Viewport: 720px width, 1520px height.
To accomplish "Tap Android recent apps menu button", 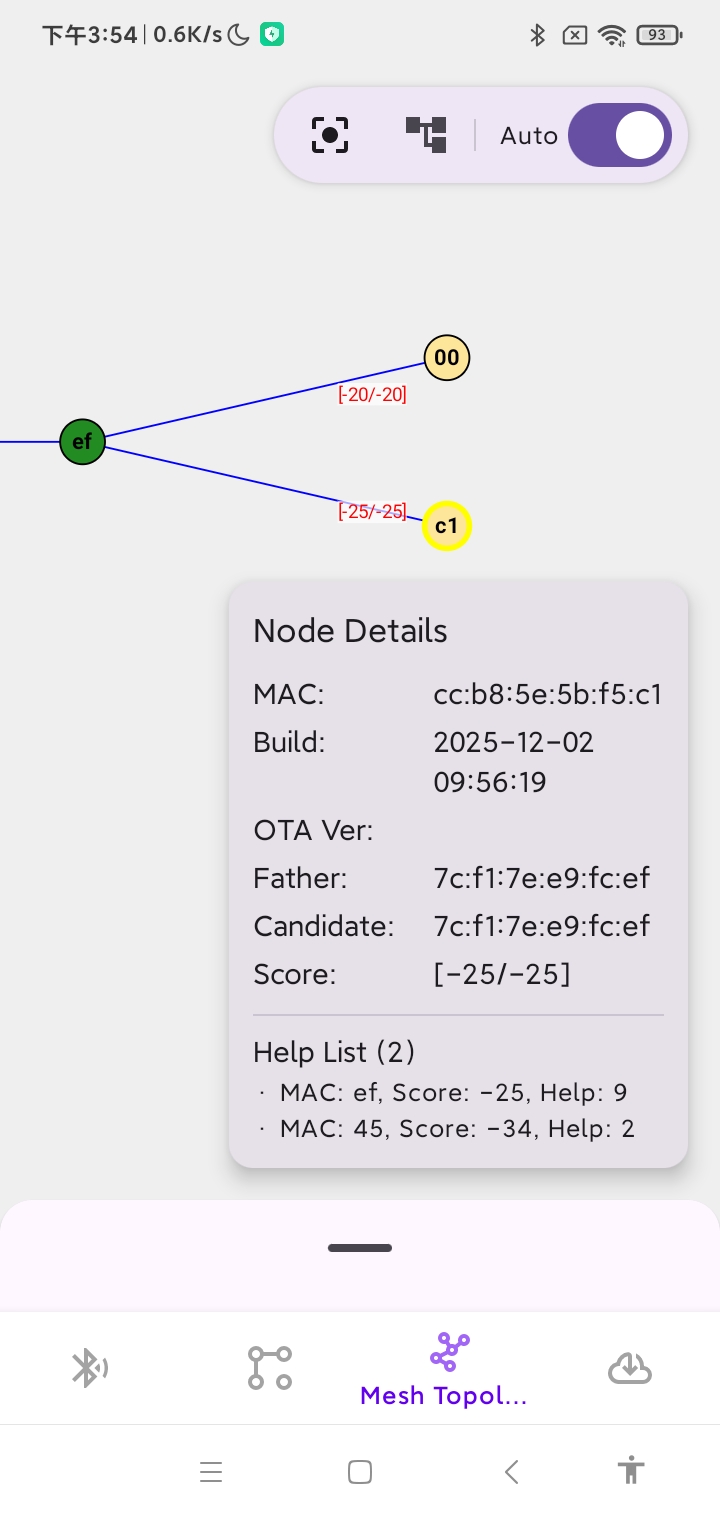I will (211, 1472).
